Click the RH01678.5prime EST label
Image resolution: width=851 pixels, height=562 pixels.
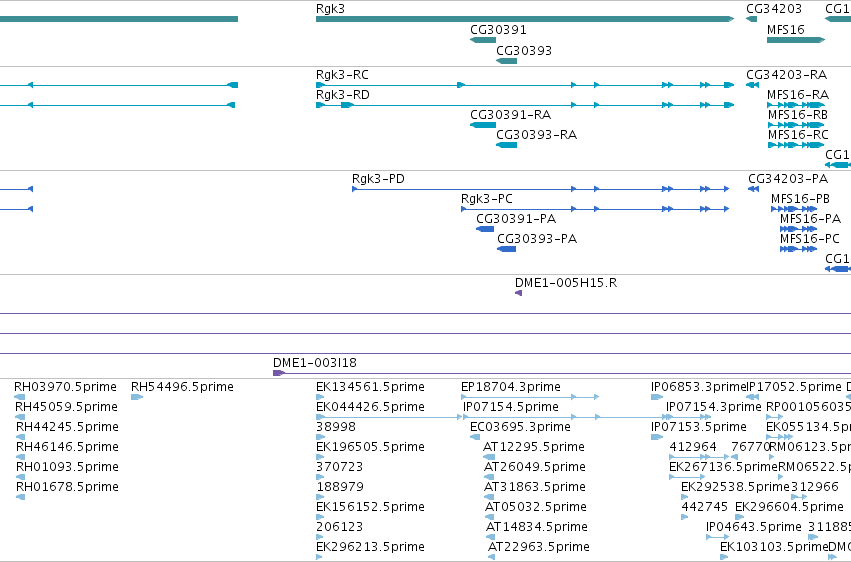click(x=67, y=488)
